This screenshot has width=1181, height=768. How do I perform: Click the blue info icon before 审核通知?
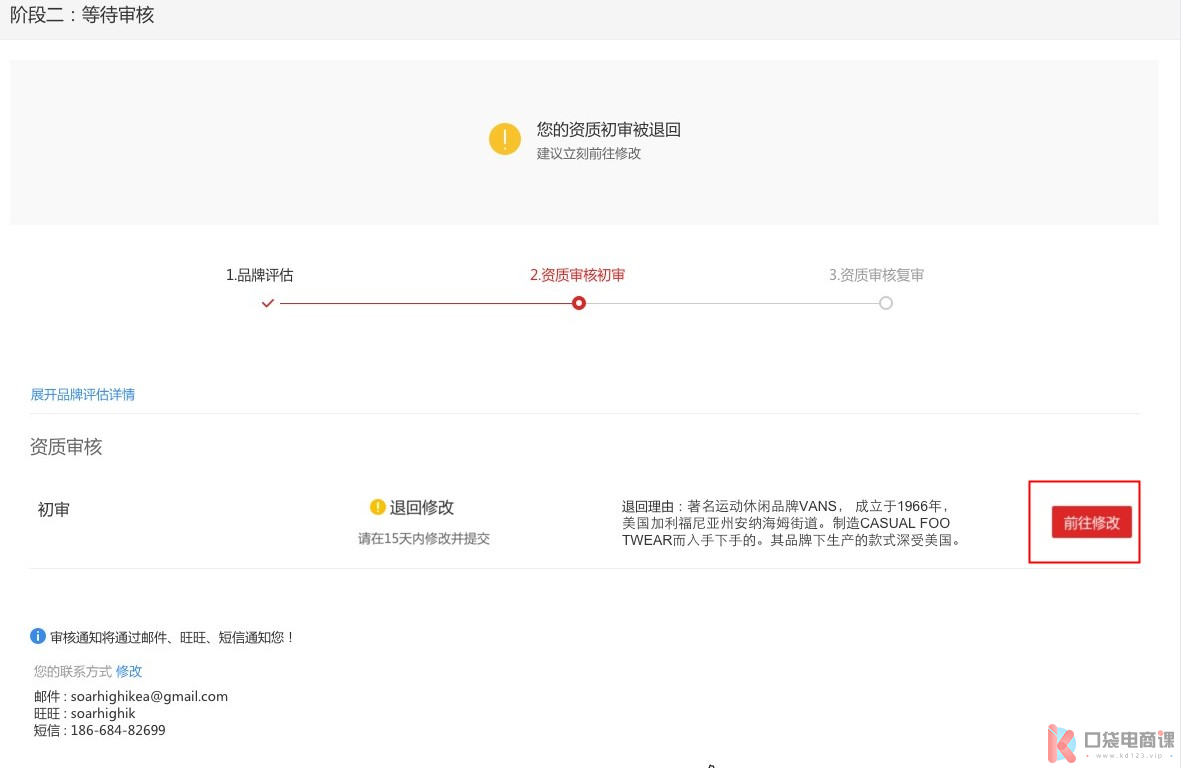coord(38,636)
